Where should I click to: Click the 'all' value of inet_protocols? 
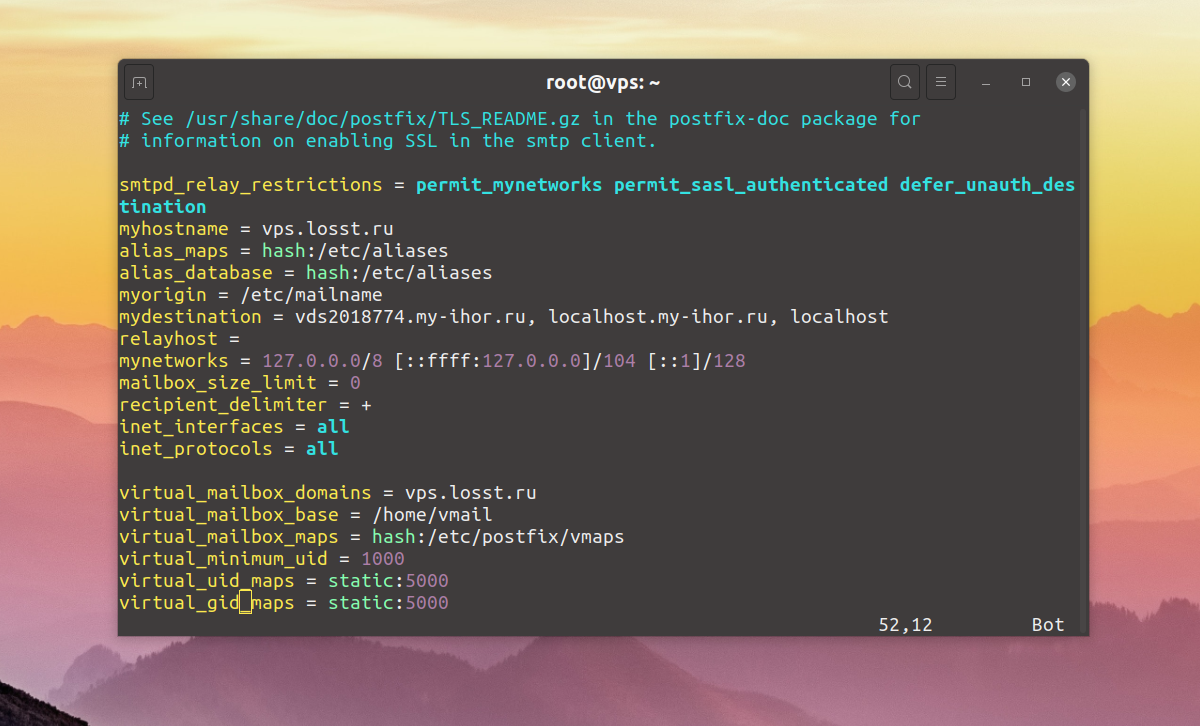322,449
